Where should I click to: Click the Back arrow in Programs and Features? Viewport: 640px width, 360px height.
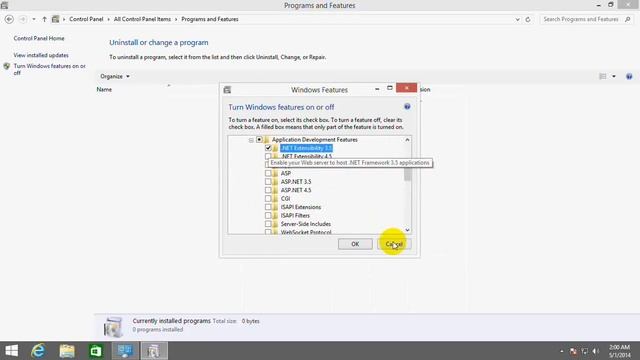click(x=9, y=19)
